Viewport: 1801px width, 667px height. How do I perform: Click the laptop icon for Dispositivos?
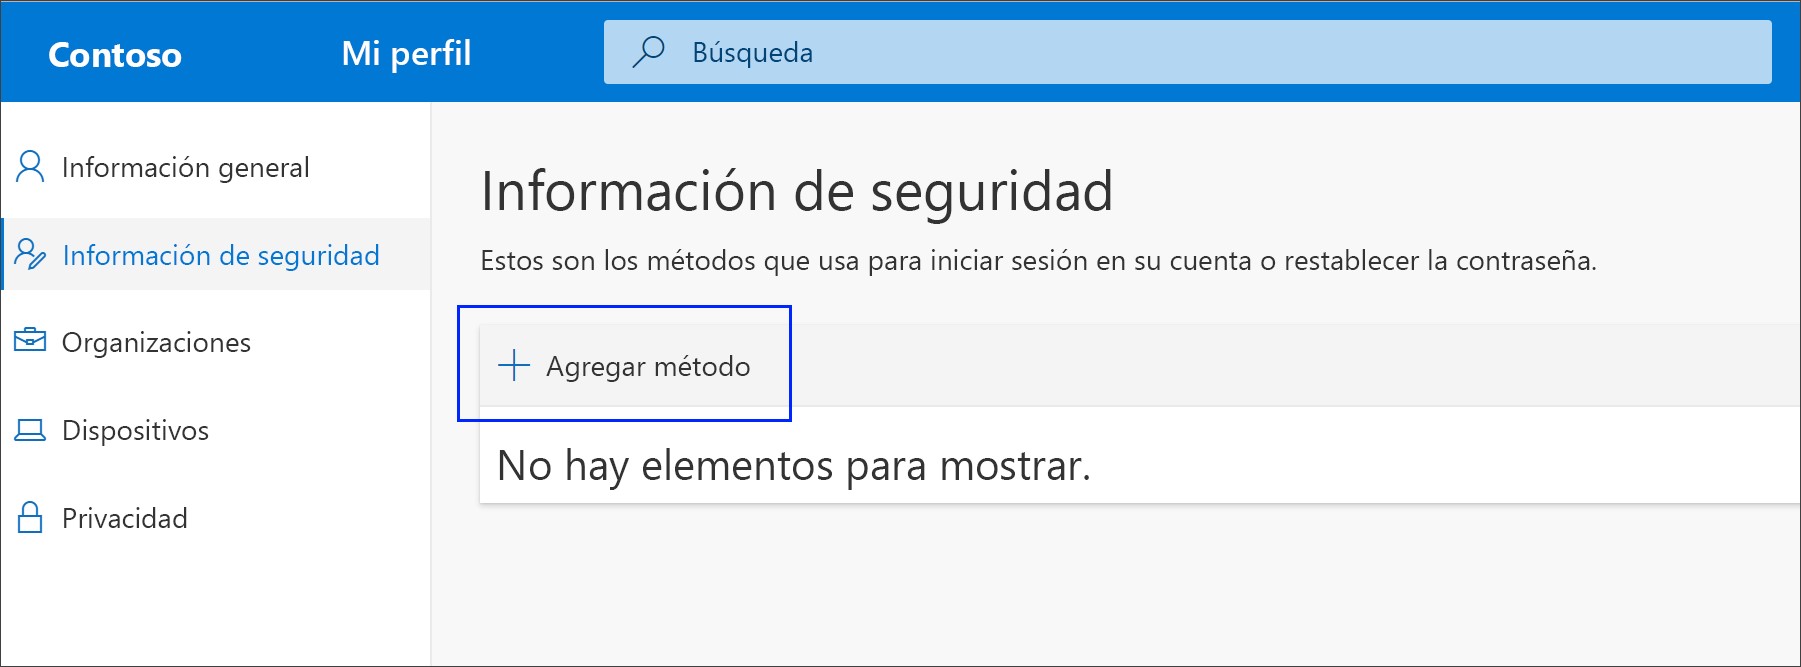30,430
